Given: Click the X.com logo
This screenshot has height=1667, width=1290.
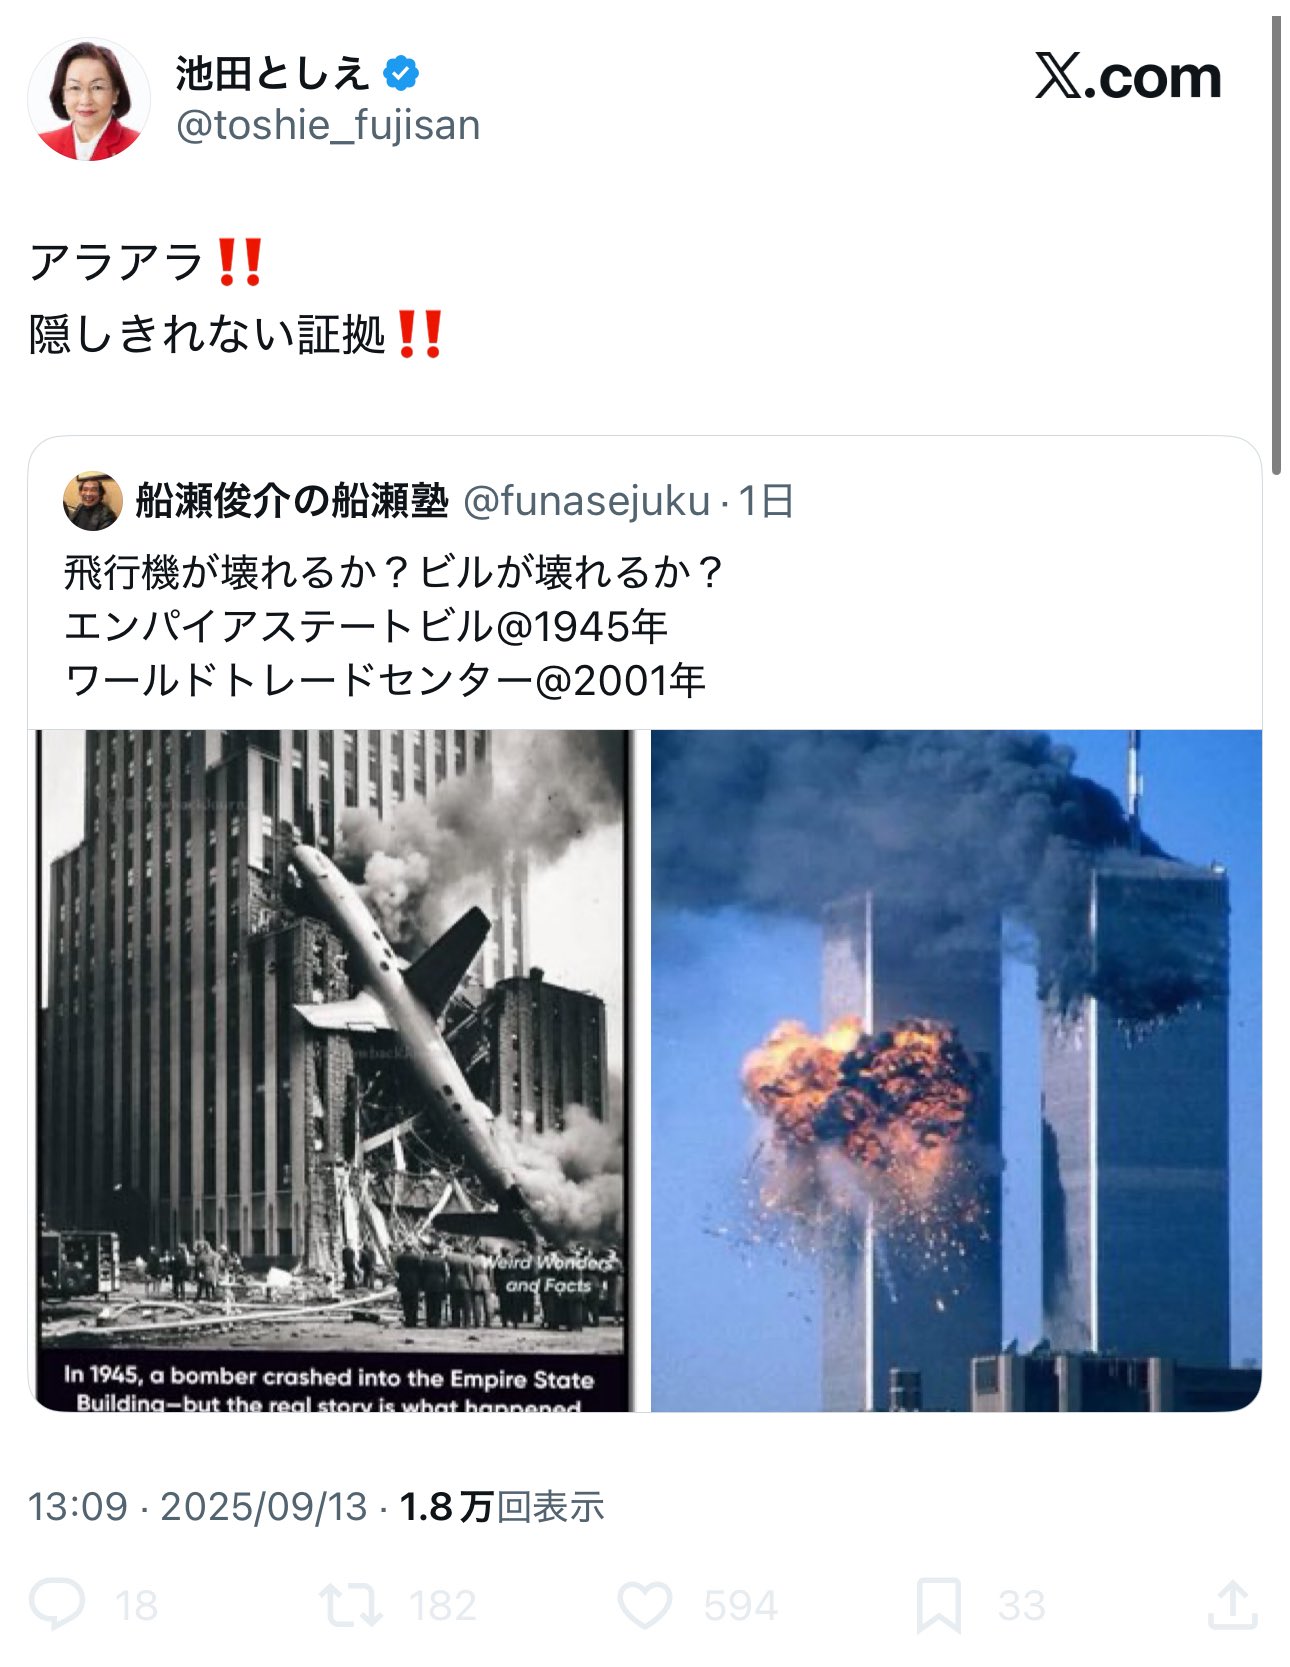Looking at the screenshot, I should (x=1128, y=77).
